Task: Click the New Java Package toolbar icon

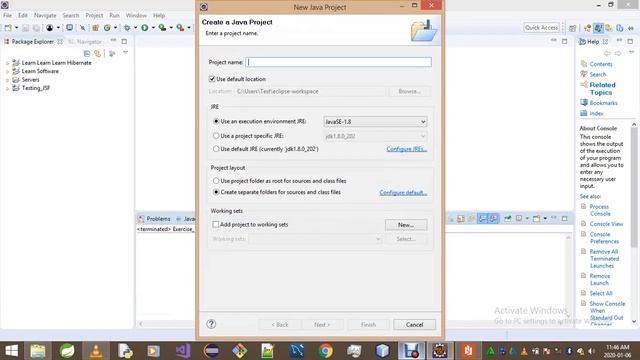Action: 96,28
